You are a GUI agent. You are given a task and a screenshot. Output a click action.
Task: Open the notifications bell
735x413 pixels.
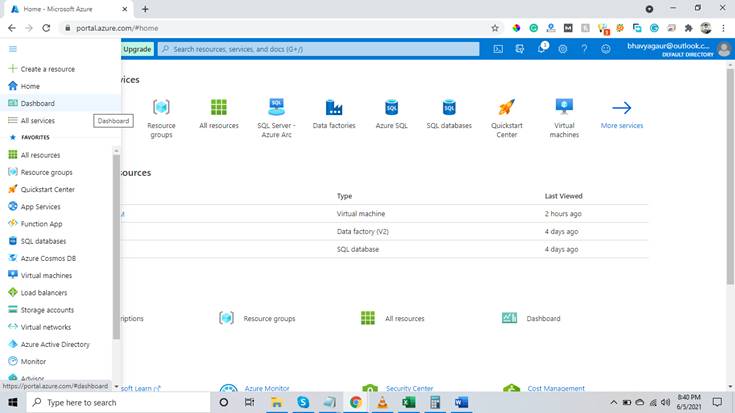click(x=541, y=49)
